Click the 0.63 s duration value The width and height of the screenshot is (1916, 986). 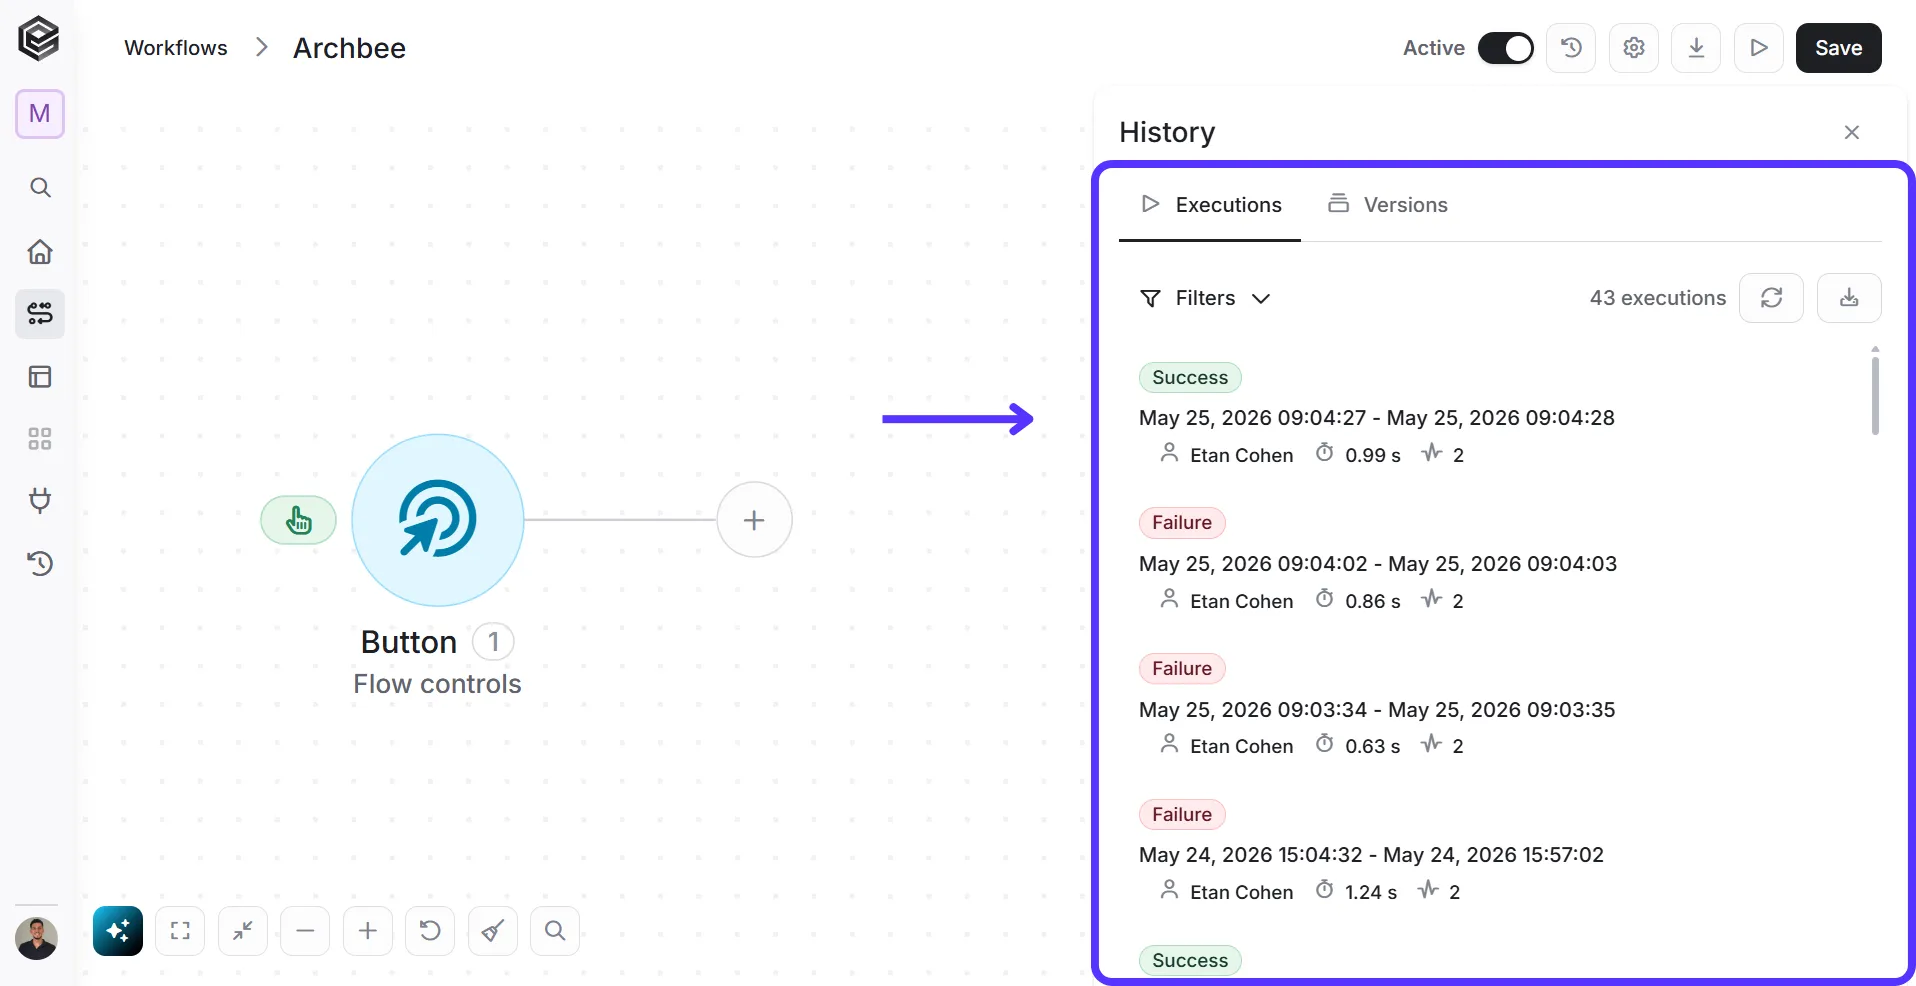point(1372,746)
